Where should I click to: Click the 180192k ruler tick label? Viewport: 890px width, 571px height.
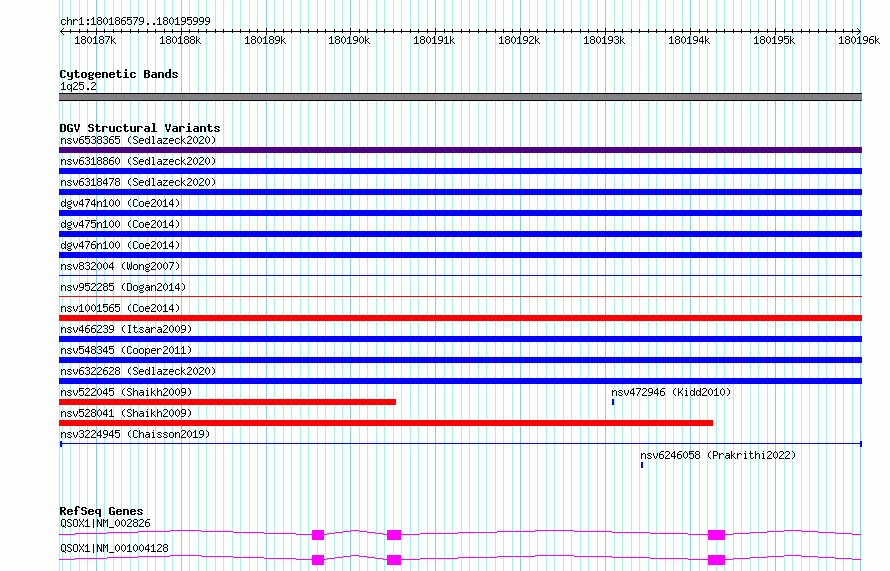click(519, 40)
